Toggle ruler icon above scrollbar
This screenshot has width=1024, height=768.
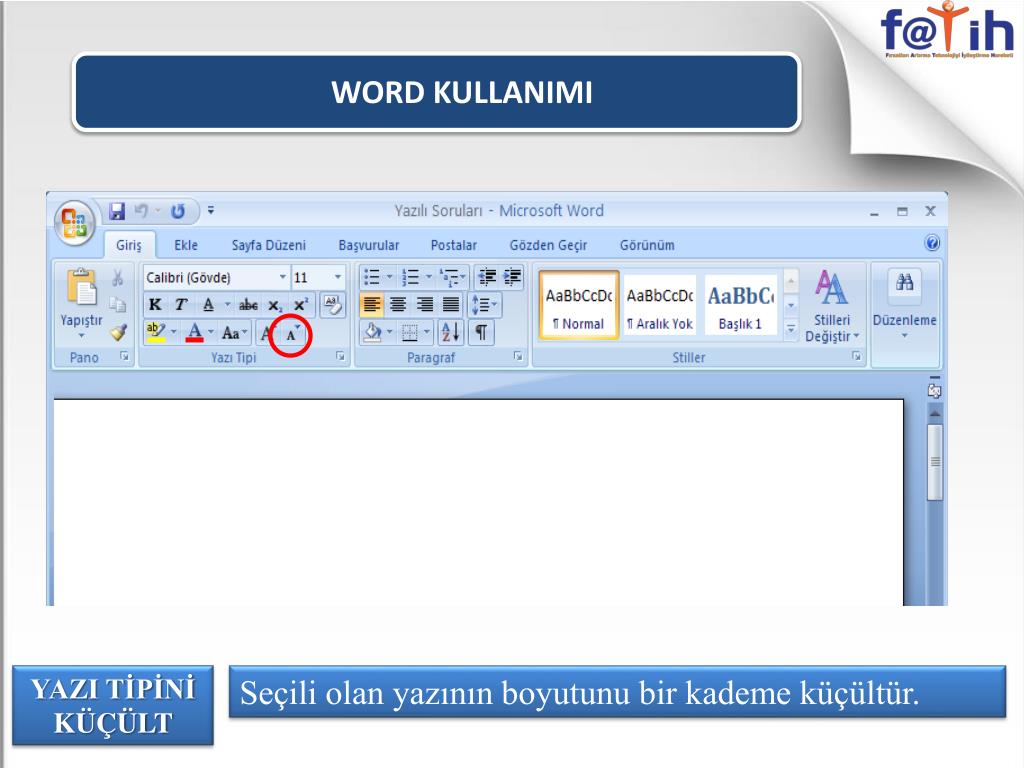click(x=935, y=390)
